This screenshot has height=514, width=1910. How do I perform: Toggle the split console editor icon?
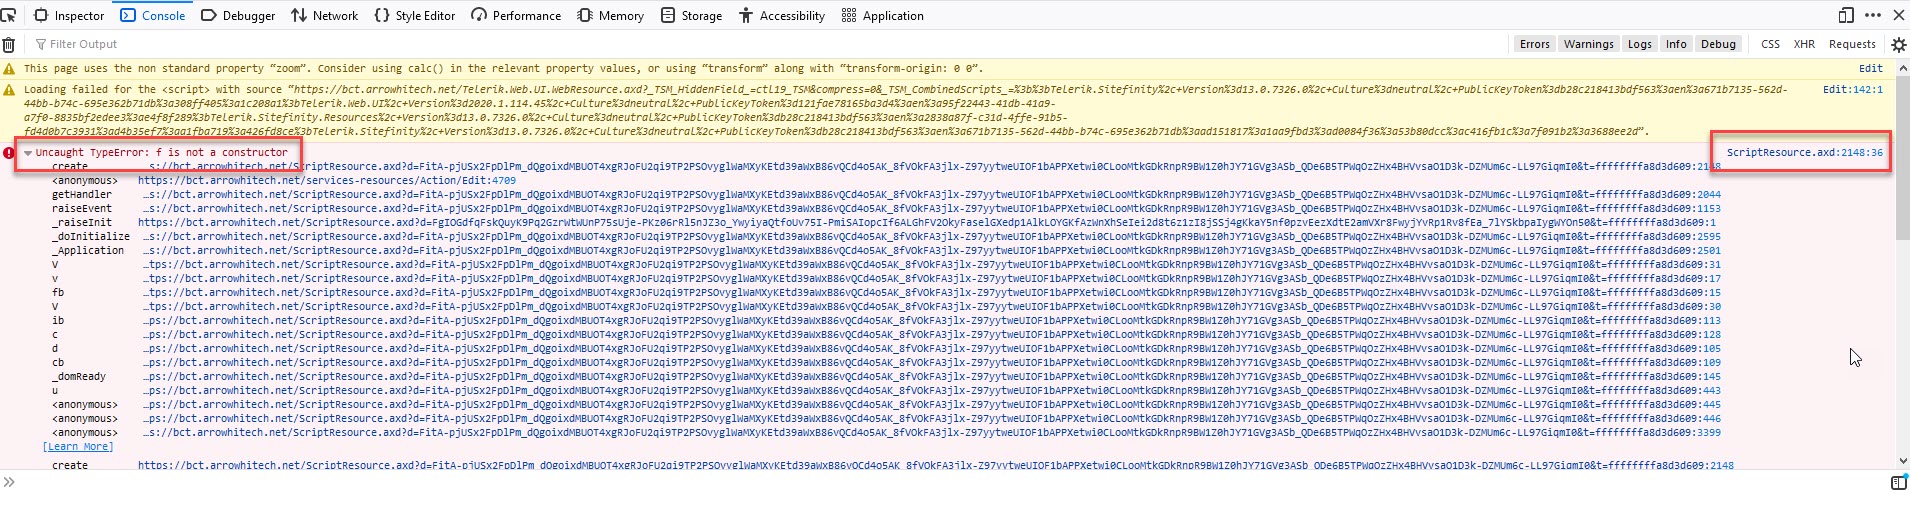click(x=1898, y=483)
